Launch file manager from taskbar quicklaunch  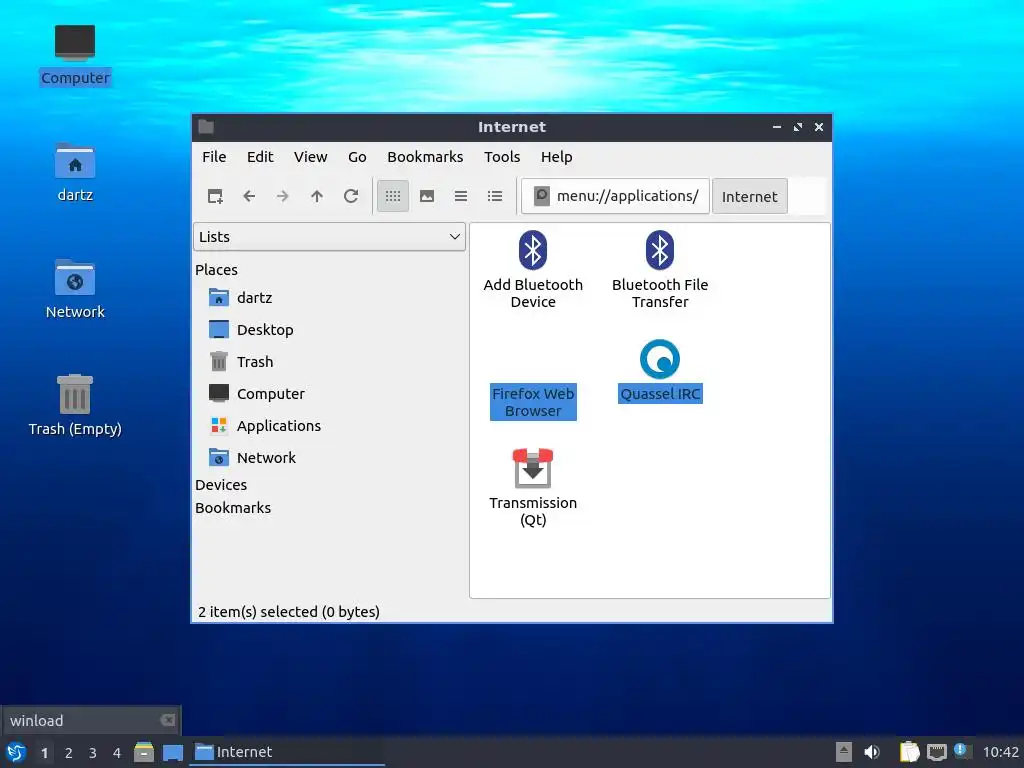[x=144, y=752]
